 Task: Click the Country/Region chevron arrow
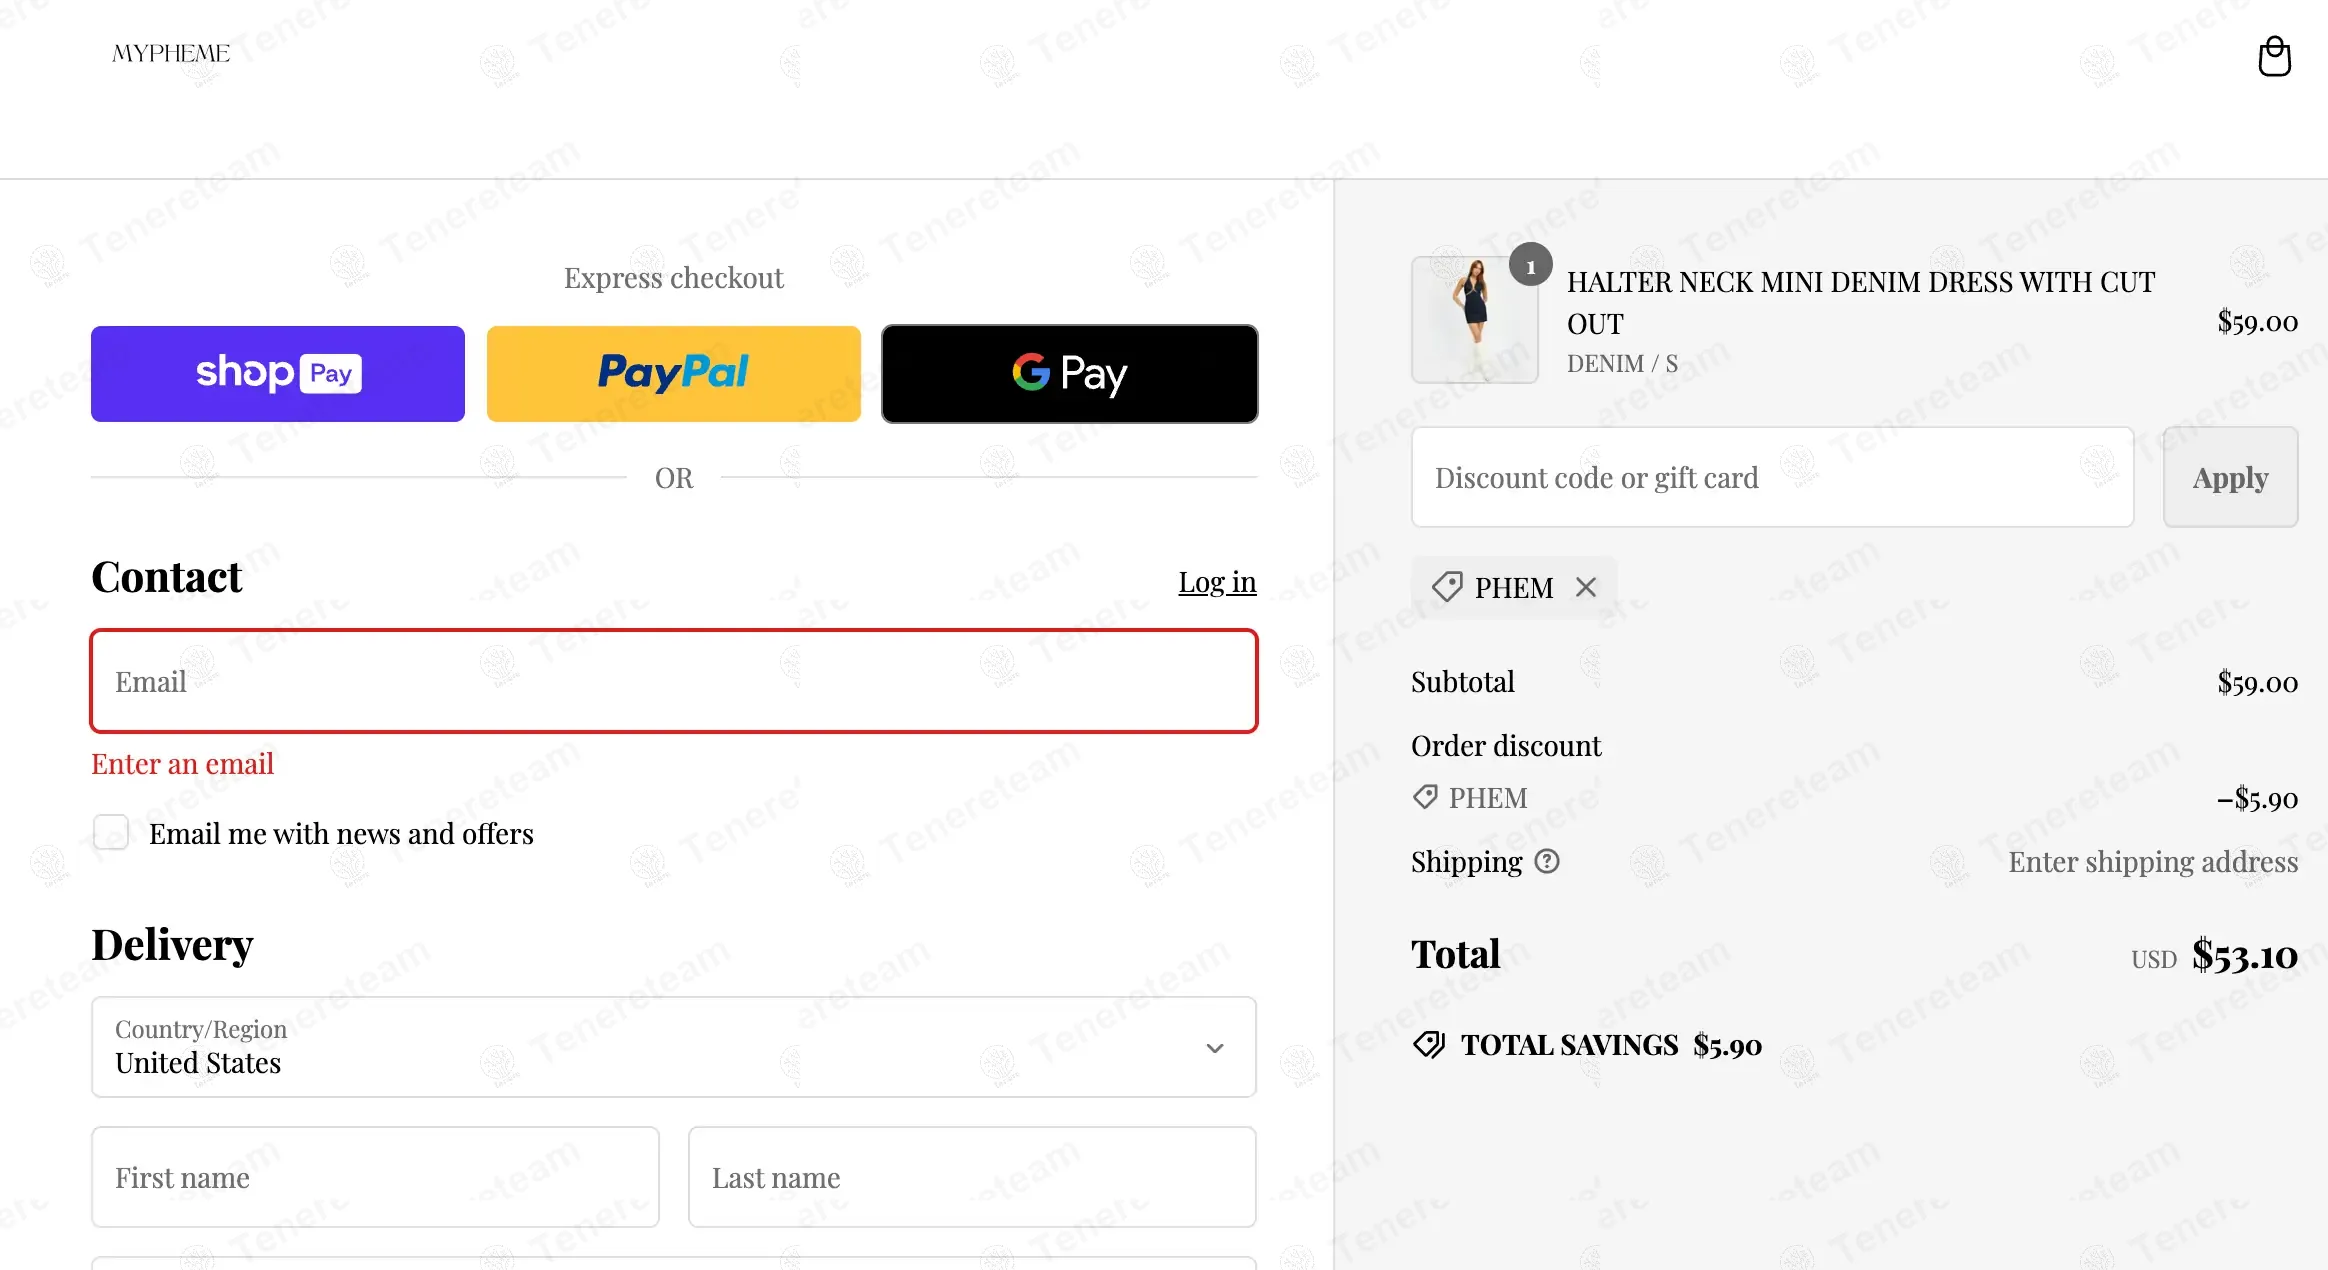pos(1215,1048)
